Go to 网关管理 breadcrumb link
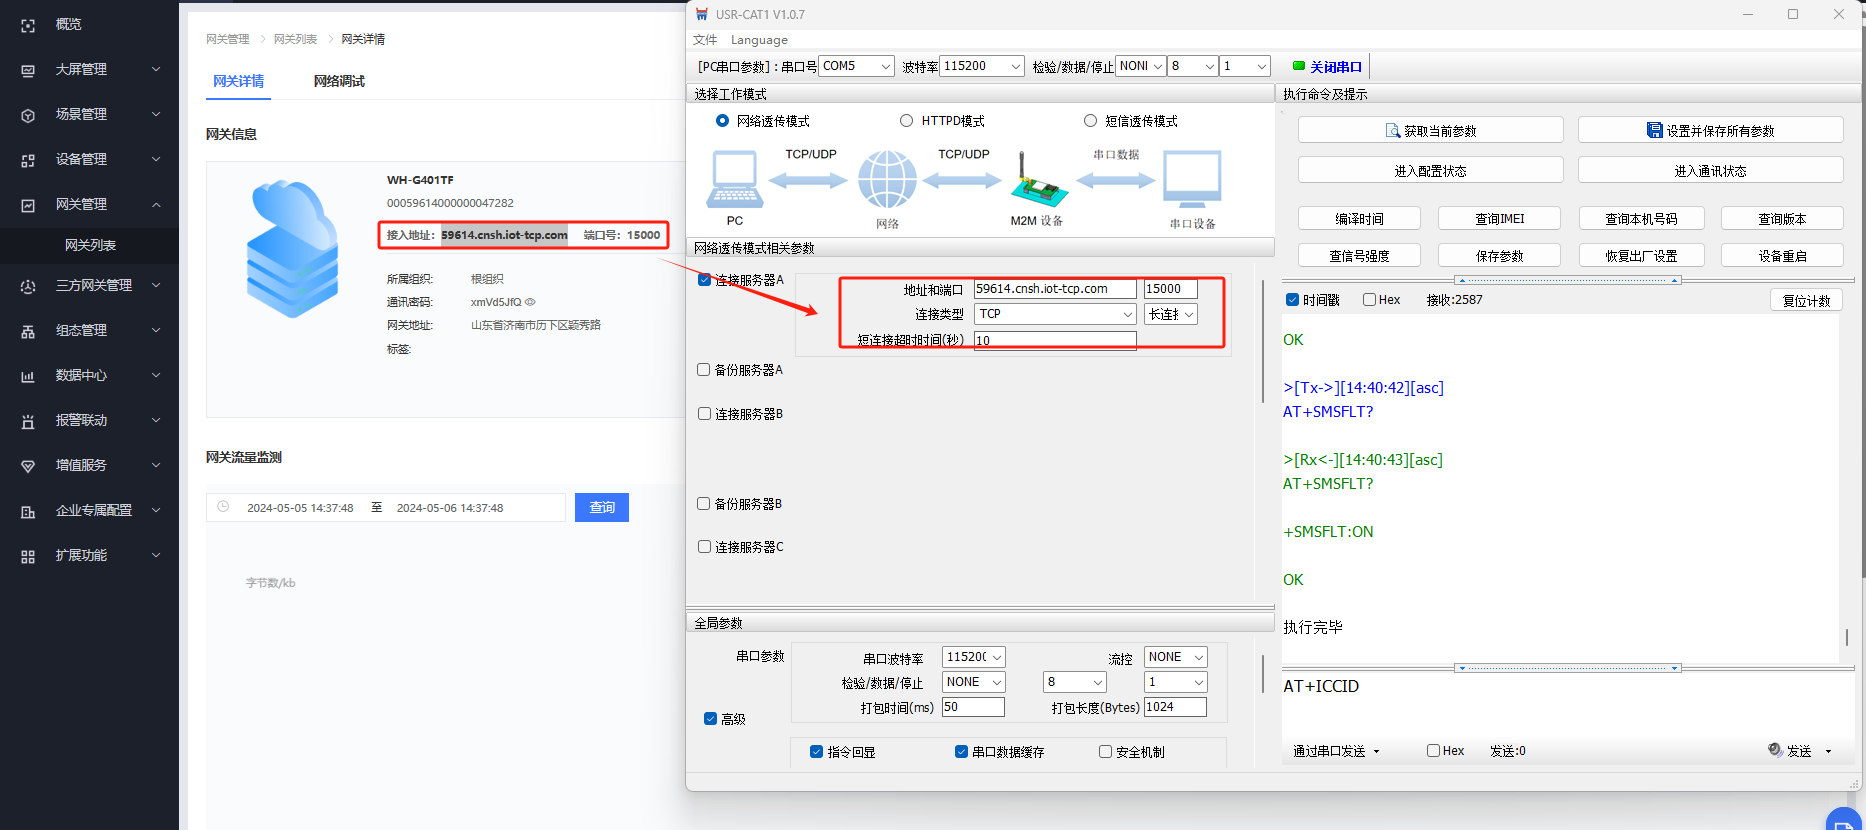The image size is (1866, 830). 228,39
